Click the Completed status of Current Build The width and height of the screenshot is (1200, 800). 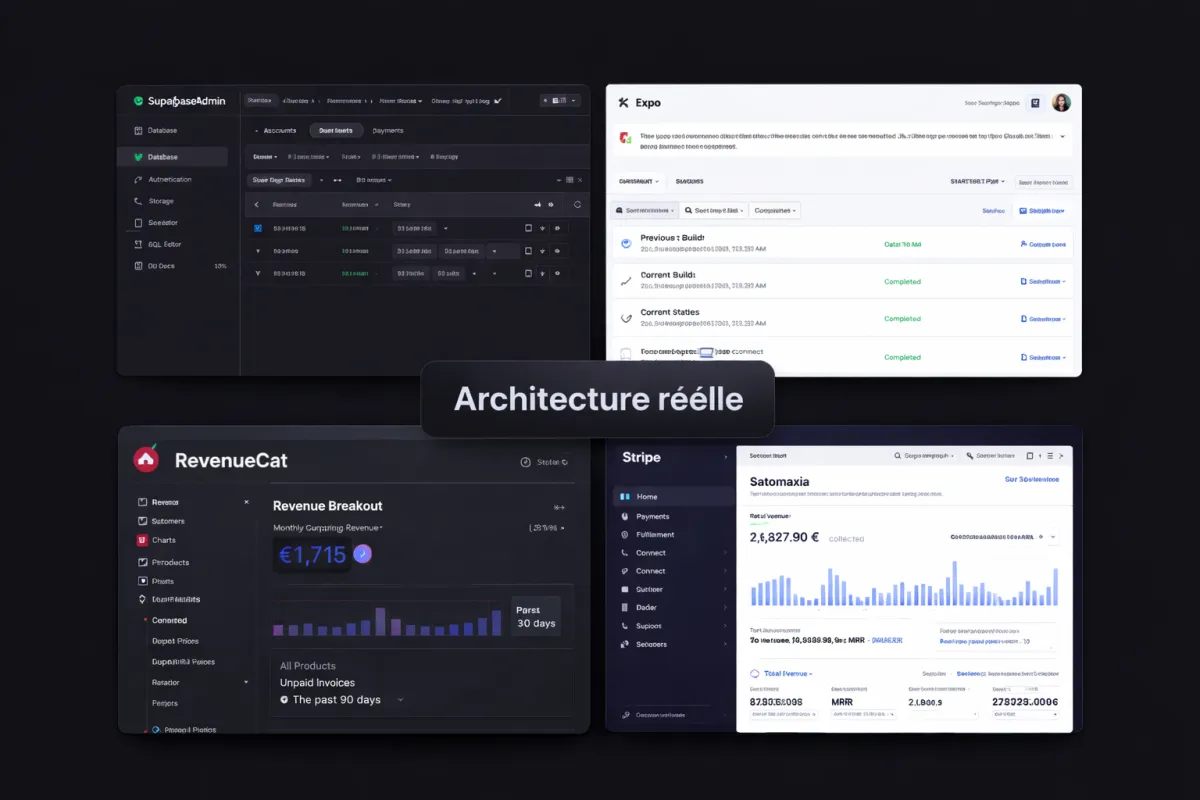[902, 282]
